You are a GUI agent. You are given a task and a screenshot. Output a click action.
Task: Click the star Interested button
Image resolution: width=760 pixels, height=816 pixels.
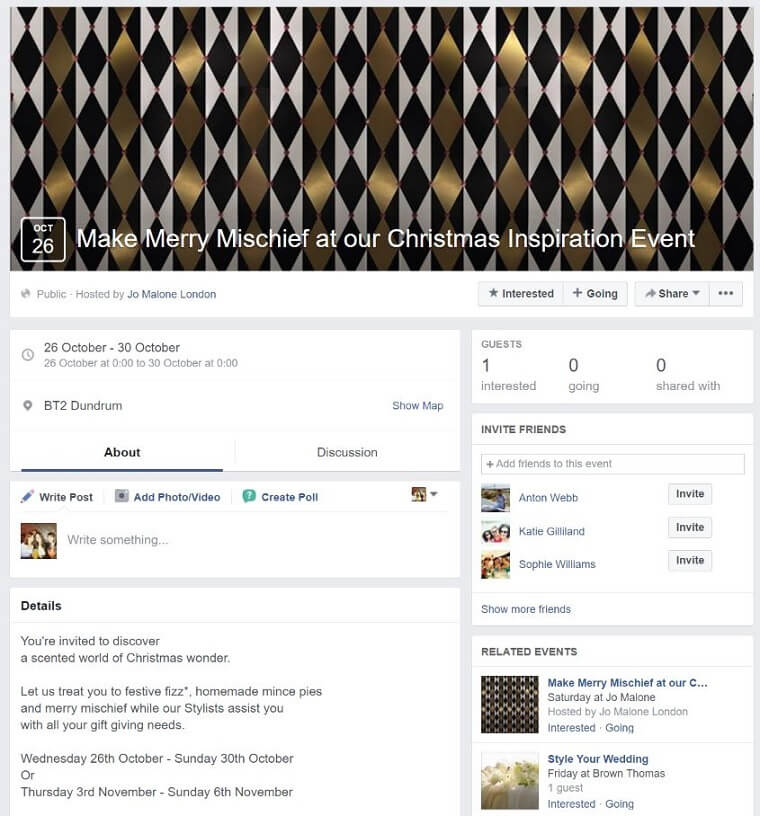point(521,294)
